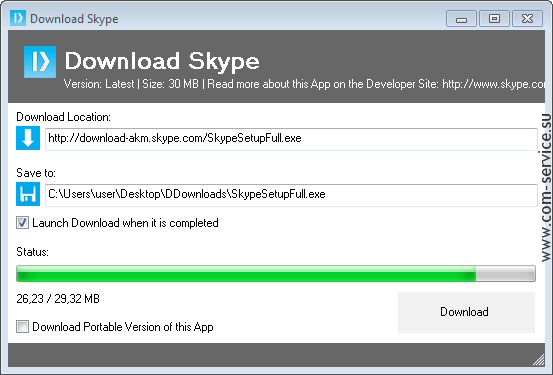This screenshot has height=375, width=553.
Task: Uncheck Launch Download when it is completed
Action: 22,223
